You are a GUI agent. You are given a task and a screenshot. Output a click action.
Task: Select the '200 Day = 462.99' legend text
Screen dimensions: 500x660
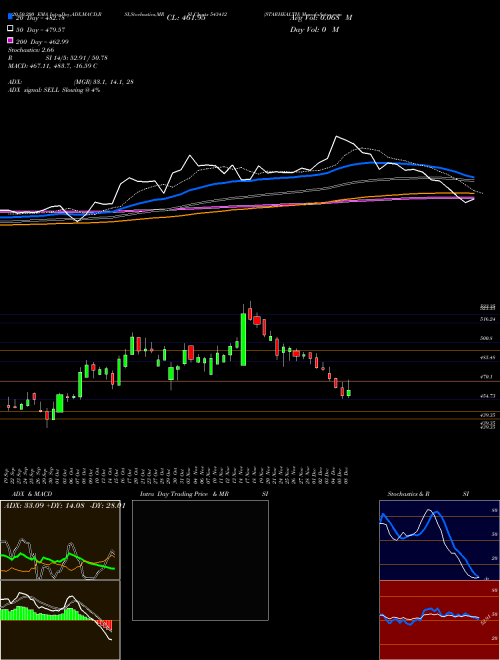point(43,42)
